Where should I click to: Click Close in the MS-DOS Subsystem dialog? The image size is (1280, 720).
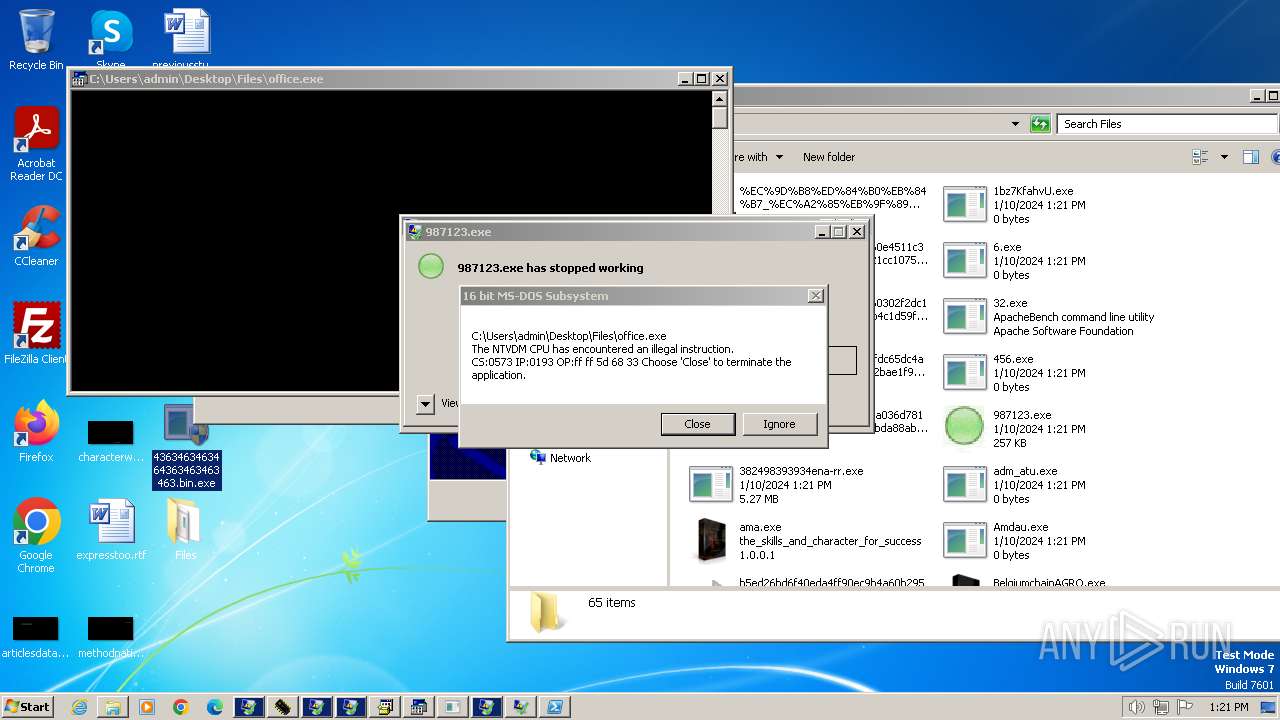(x=697, y=424)
